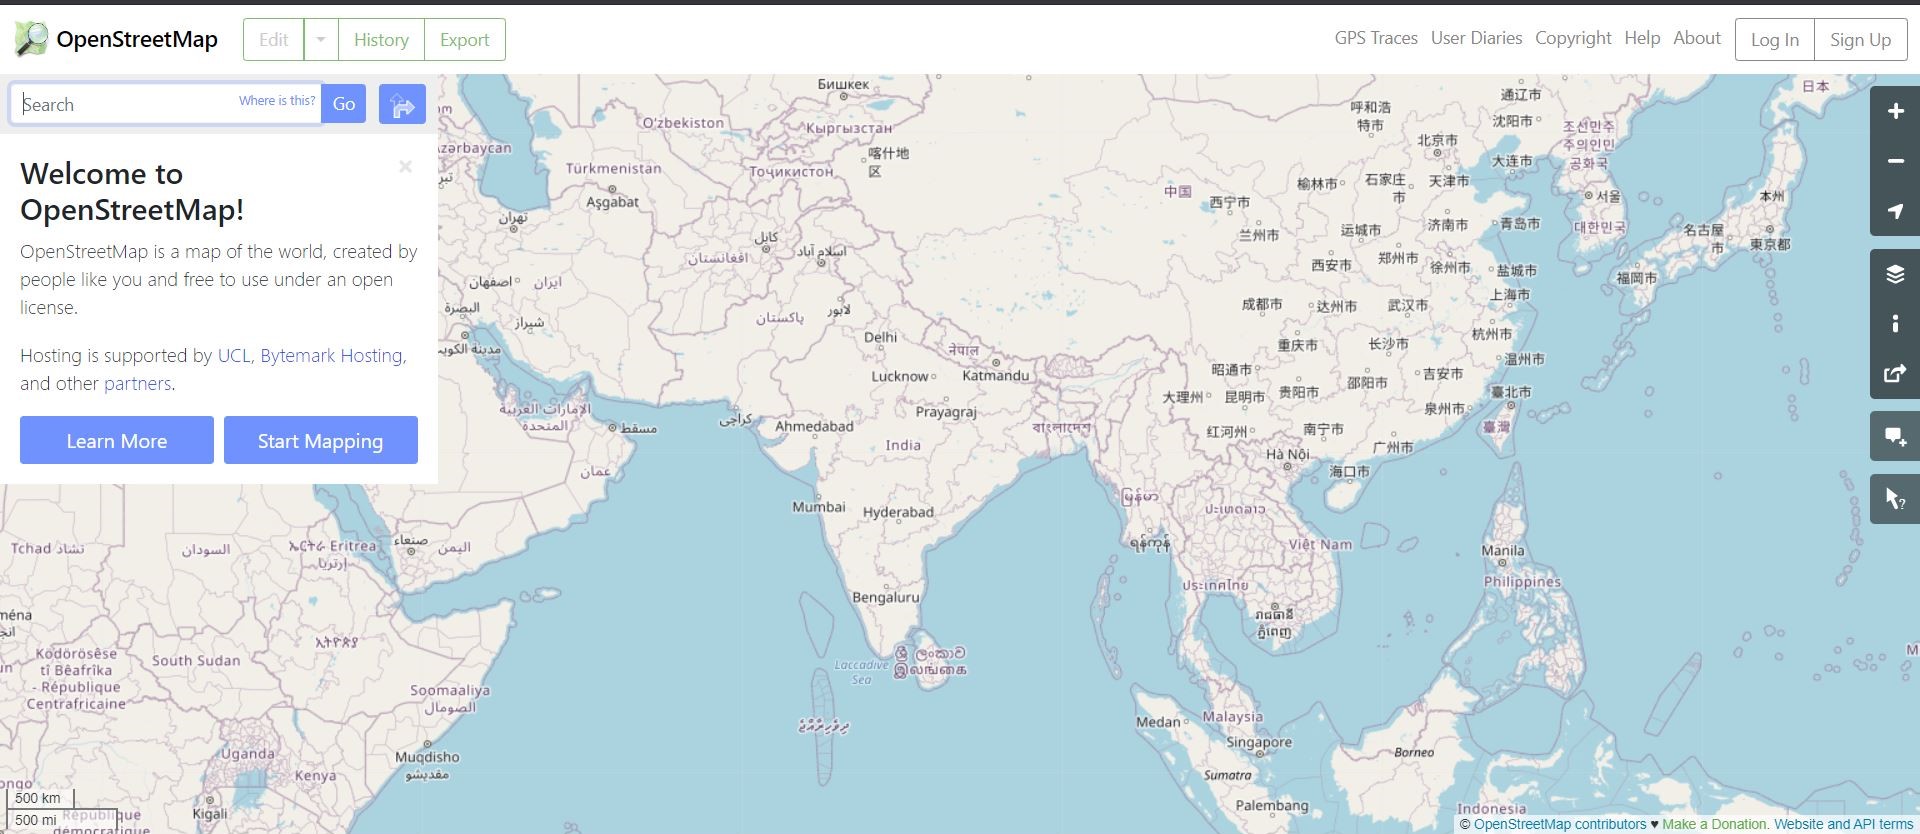Click the OpenStreetMap magnifier logo
This screenshot has width=1920, height=834.
pos(31,39)
